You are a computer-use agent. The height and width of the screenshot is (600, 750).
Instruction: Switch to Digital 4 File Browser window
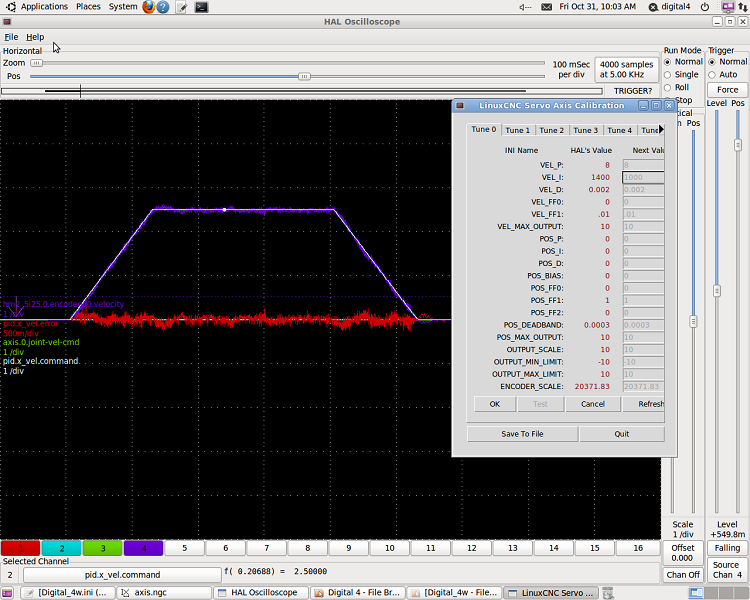coord(357,593)
